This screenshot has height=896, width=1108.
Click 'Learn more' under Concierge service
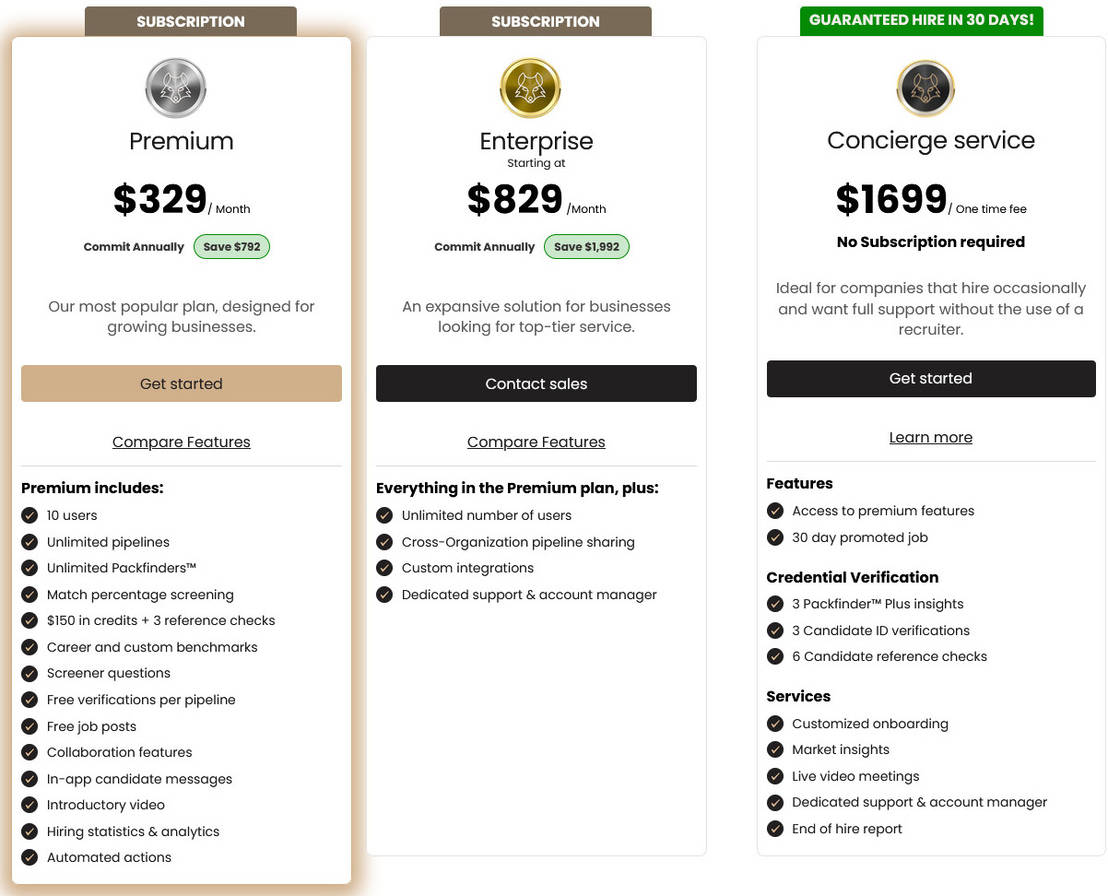[x=930, y=437]
